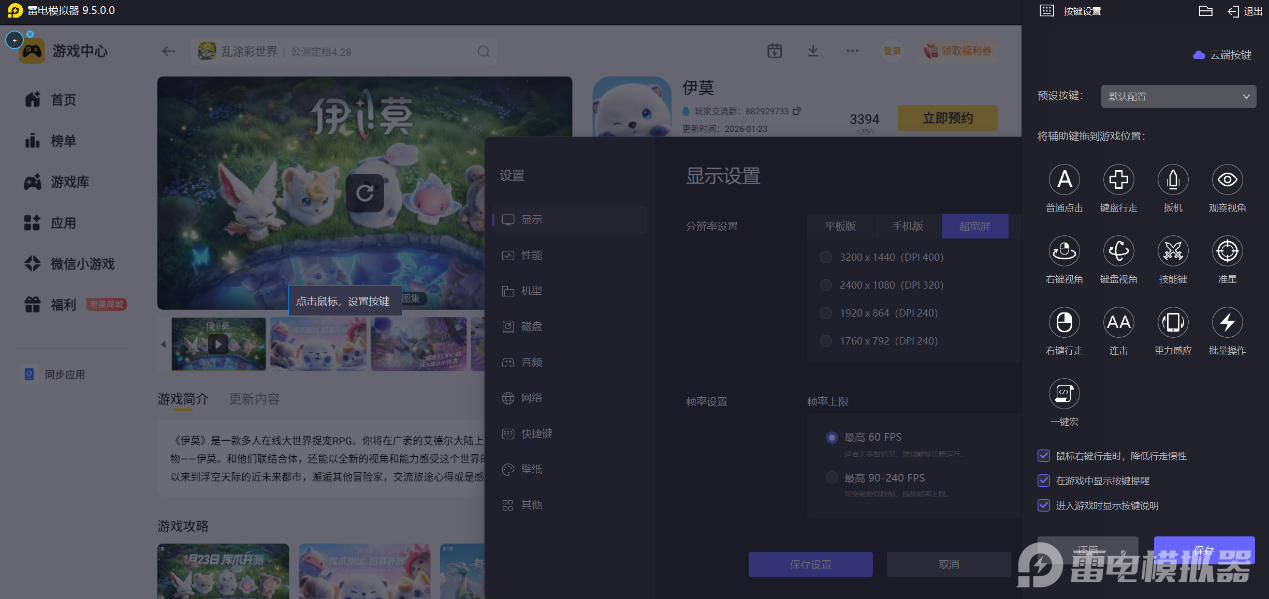
Task: Click the 取消 button in settings
Action: [948, 564]
